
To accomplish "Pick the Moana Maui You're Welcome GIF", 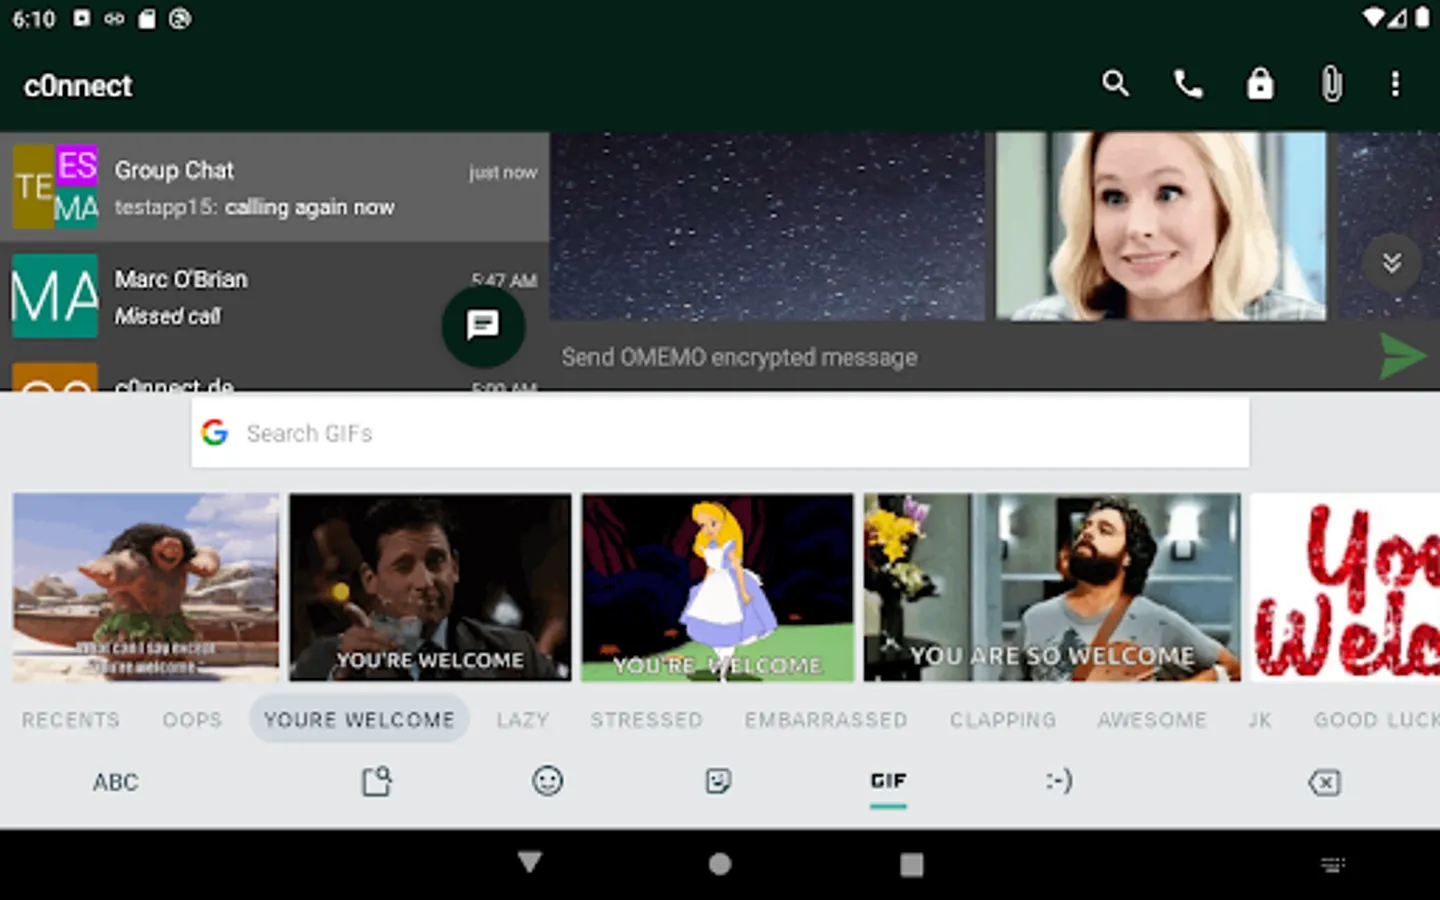I will (x=146, y=587).
